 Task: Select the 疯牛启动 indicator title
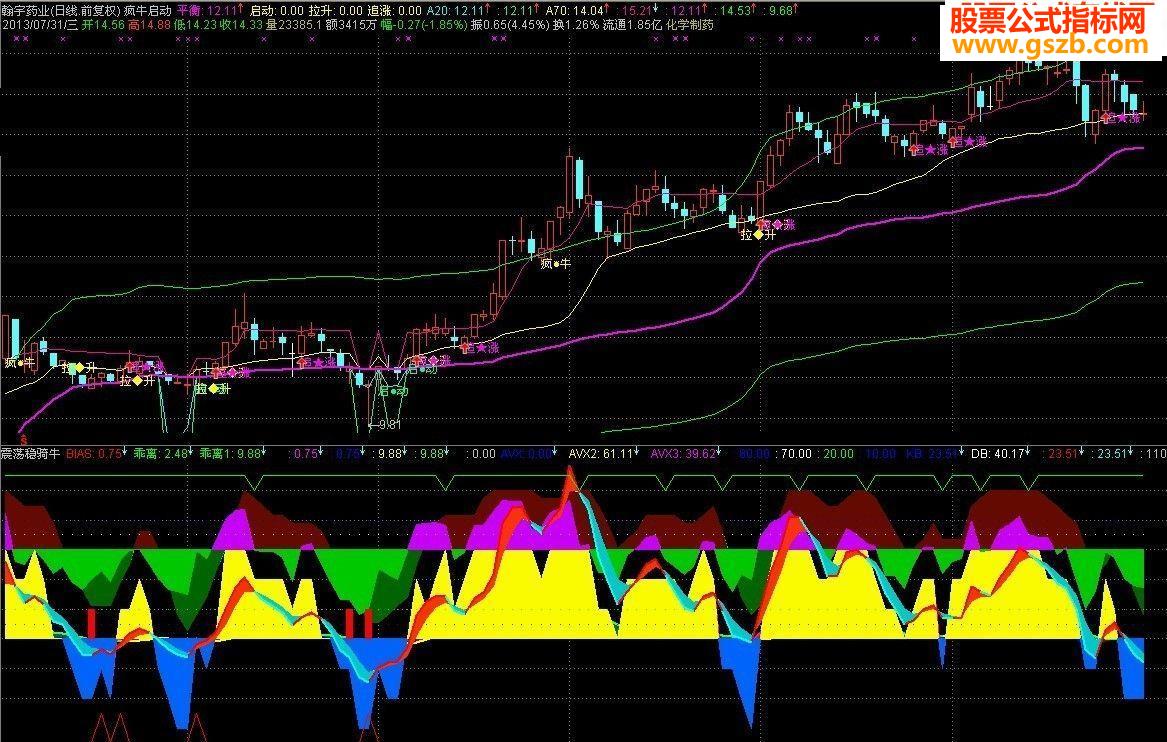tap(147, 11)
